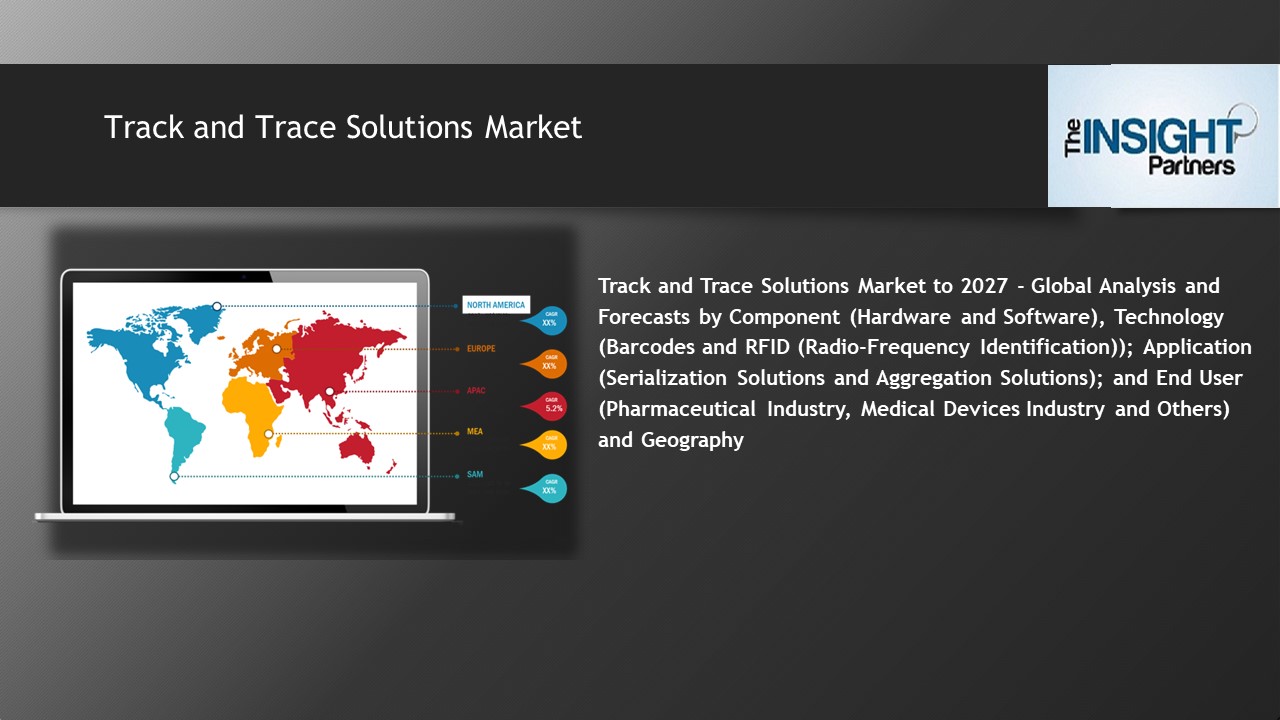The image size is (1280, 720).
Task: Click the Track and Trace Solutions Market title
Action: pyautogui.click(x=342, y=127)
